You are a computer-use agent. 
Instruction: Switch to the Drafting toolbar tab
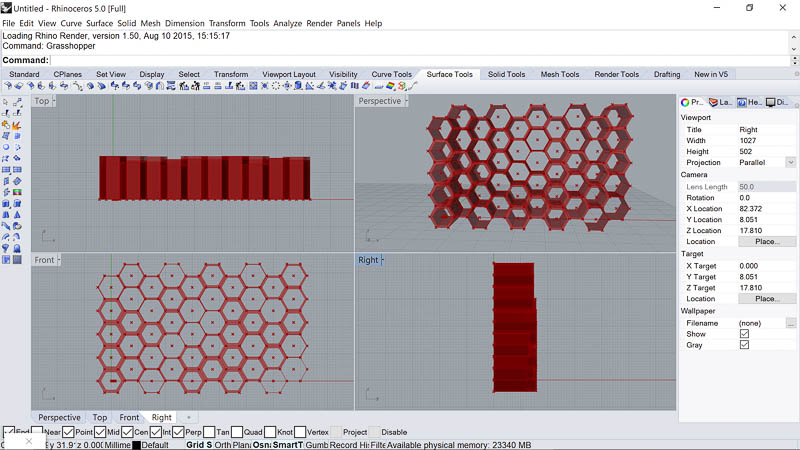coord(667,74)
